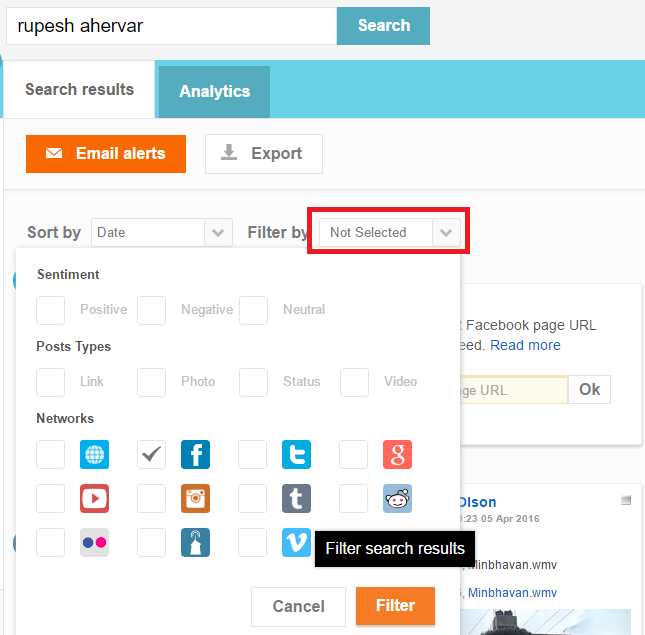The image size is (645, 635).
Task: Click the Twitter network icon
Action: [296, 454]
